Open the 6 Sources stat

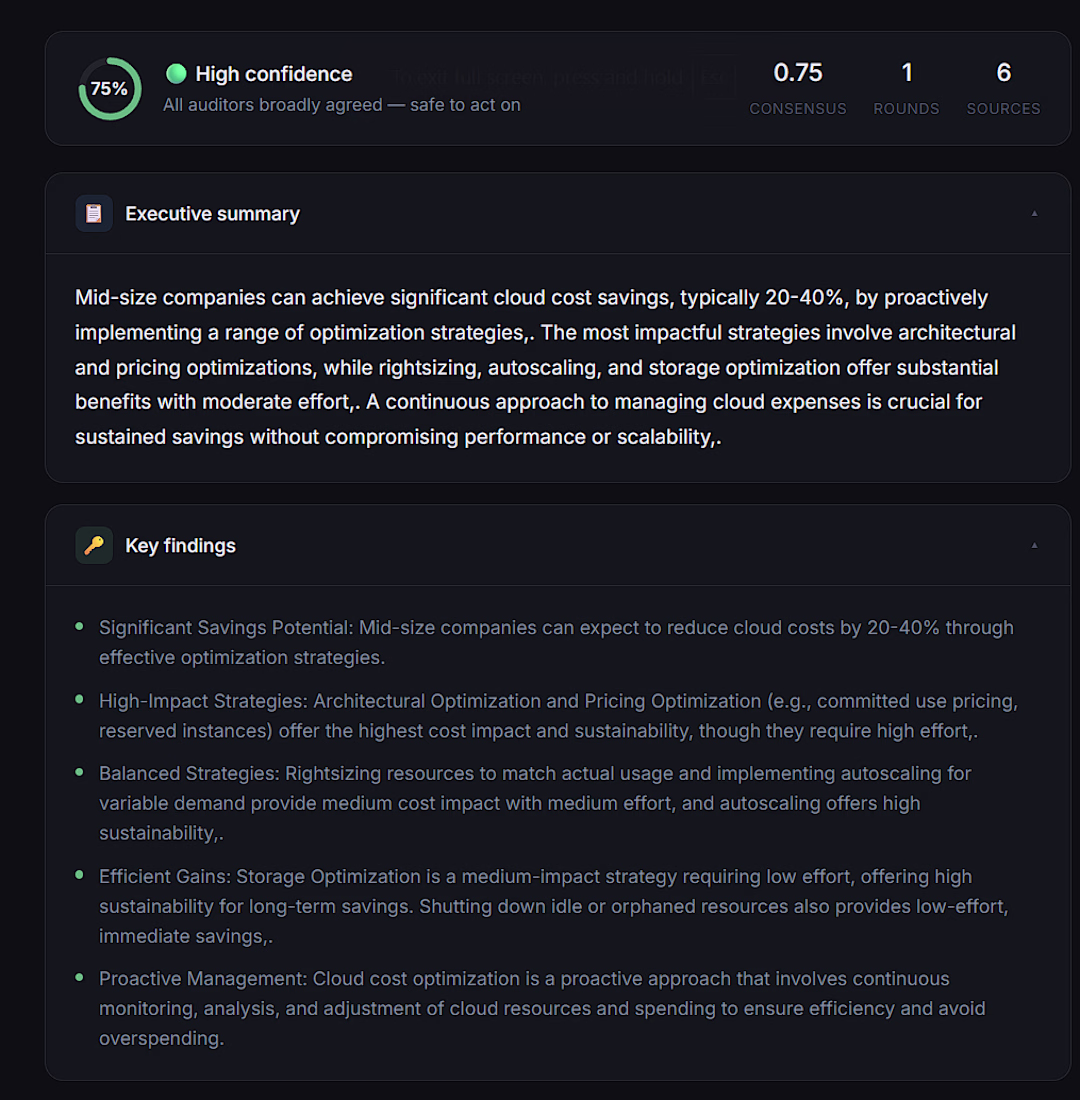1004,88
